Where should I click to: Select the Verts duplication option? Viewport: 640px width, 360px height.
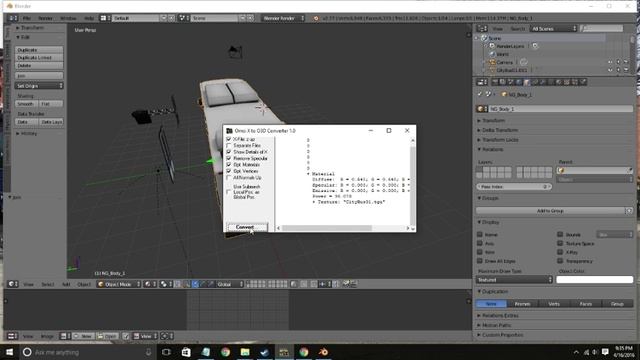coord(554,304)
